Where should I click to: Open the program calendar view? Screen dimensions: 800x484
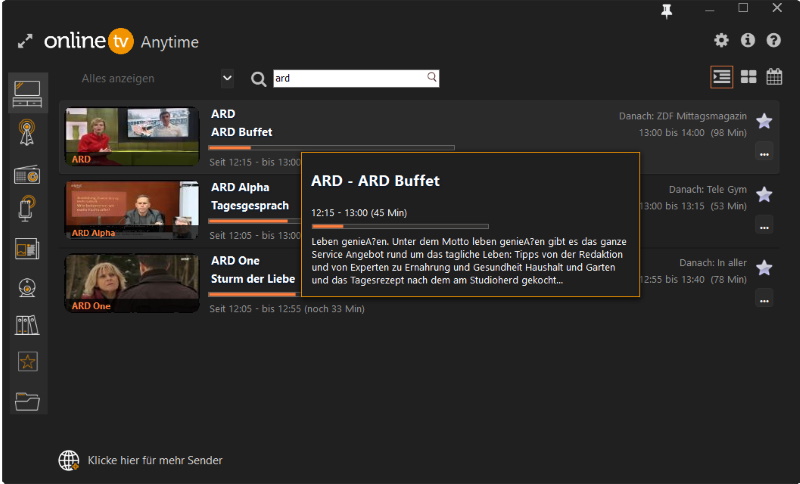pos(774,77)
